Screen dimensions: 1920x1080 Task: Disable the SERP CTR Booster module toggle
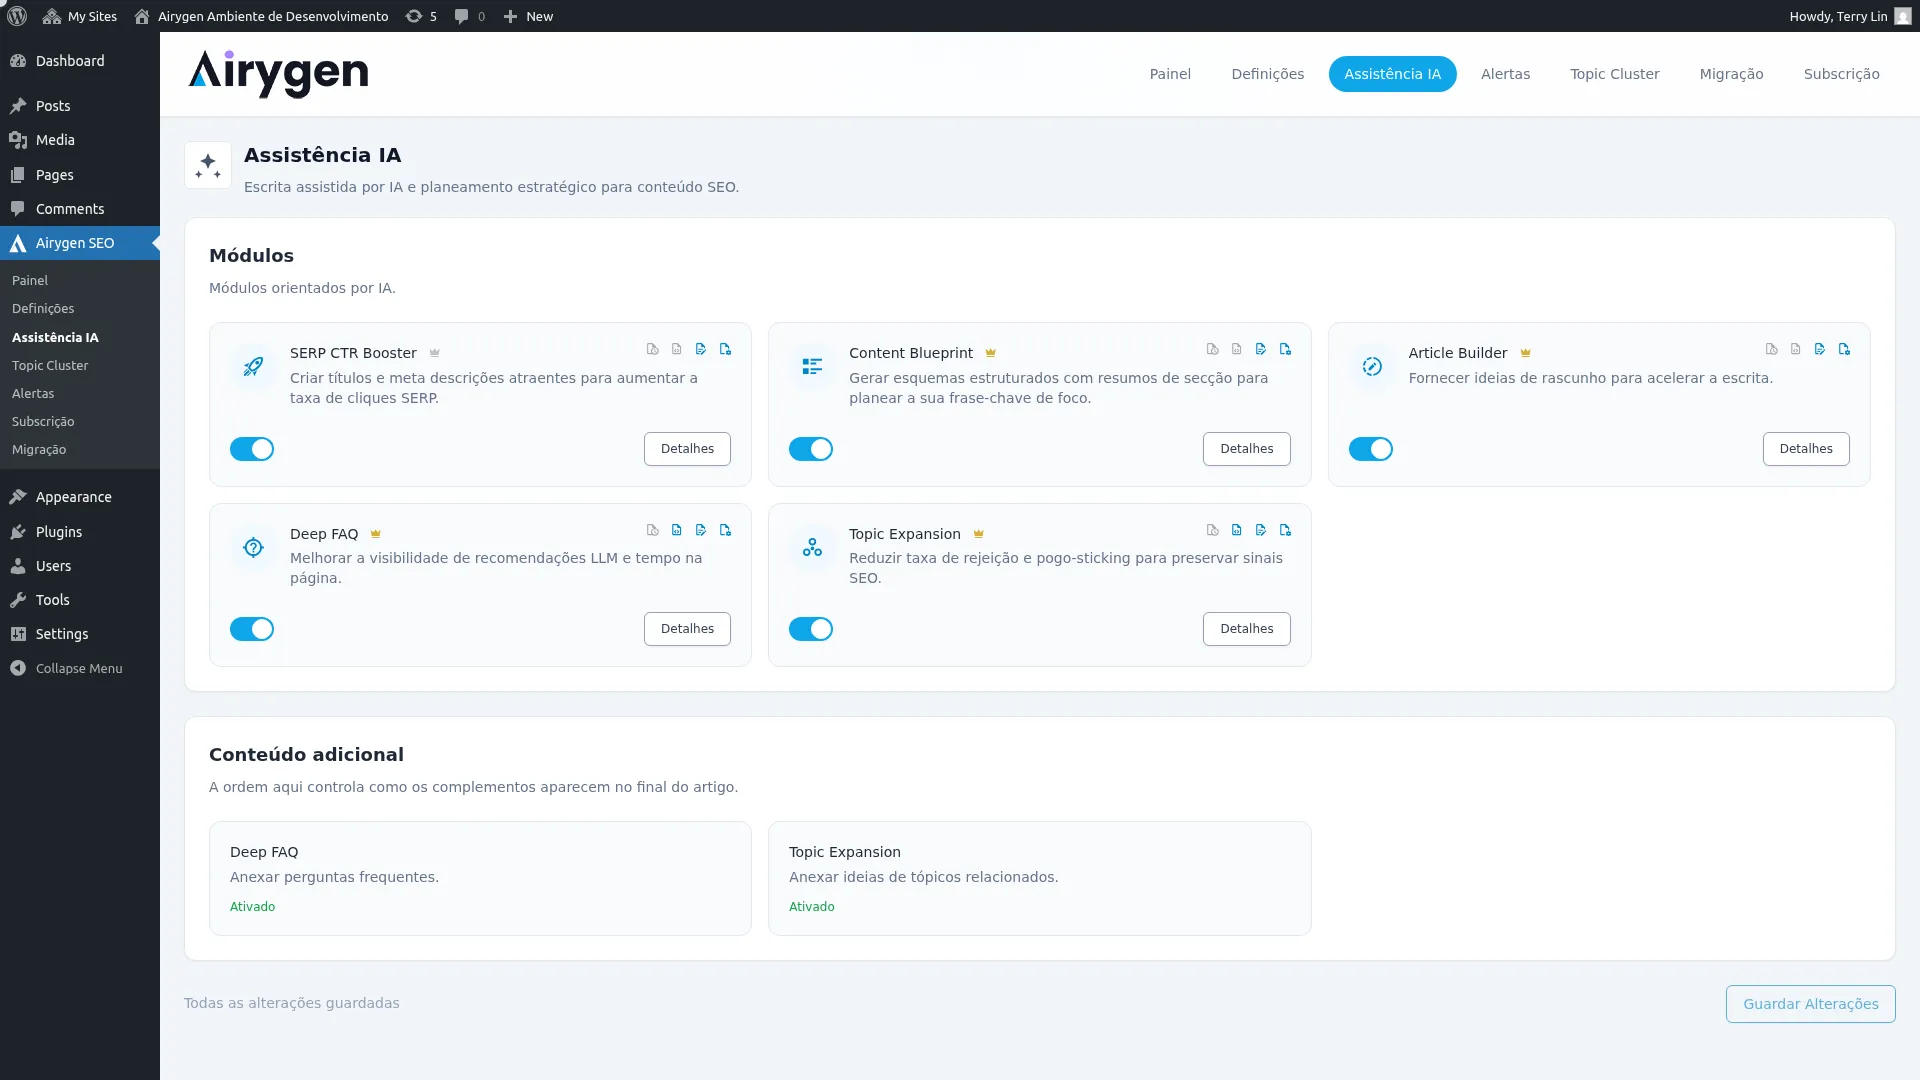tap(252, 449)
